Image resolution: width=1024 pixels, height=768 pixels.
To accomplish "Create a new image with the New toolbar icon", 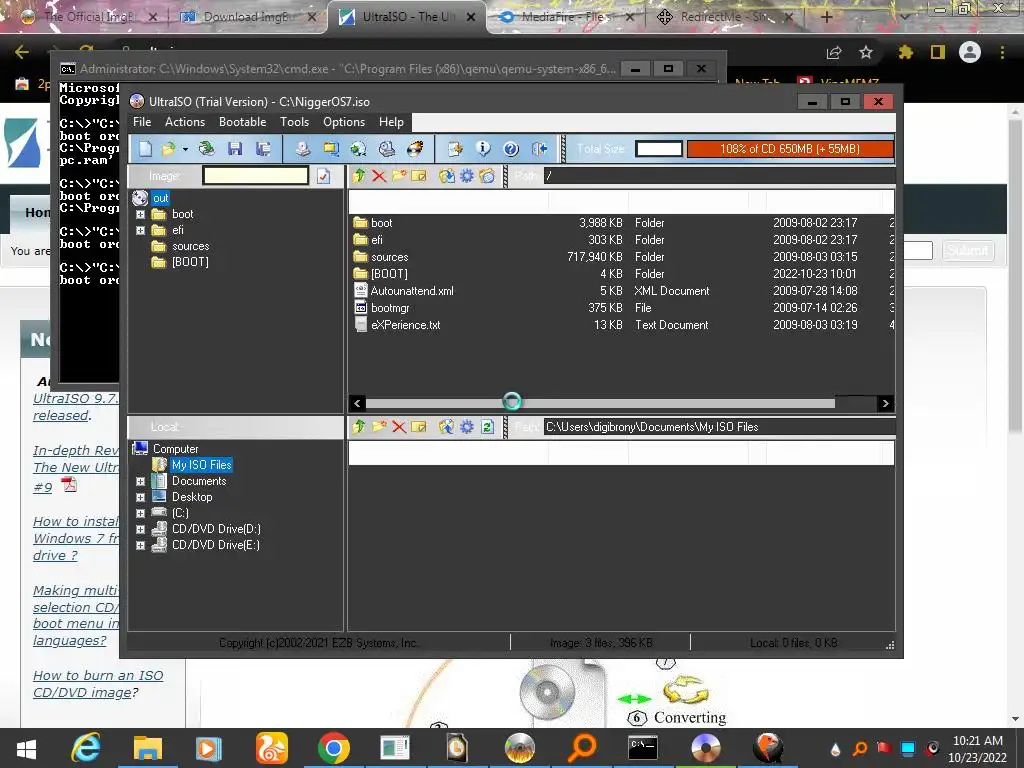I will [145, 149].
